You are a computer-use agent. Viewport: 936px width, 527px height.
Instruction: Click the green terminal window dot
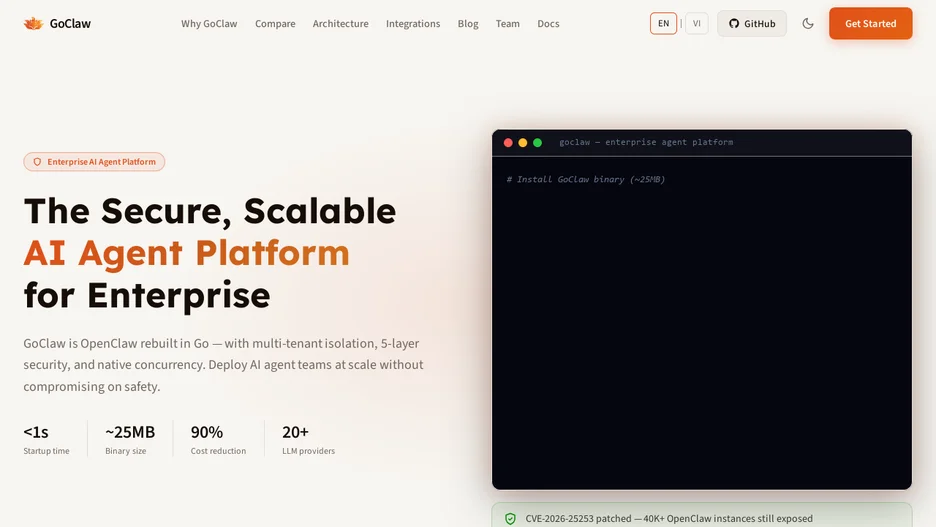pyautogui.click(x=537, y=143)
